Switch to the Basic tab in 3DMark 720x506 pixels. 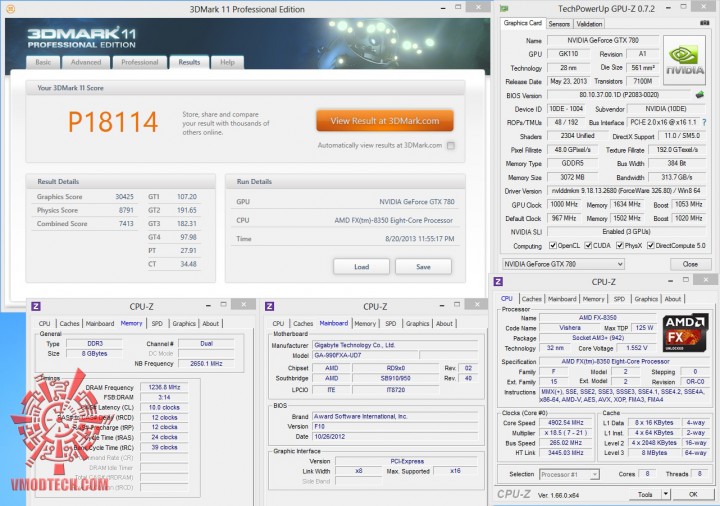click(43, 62)
